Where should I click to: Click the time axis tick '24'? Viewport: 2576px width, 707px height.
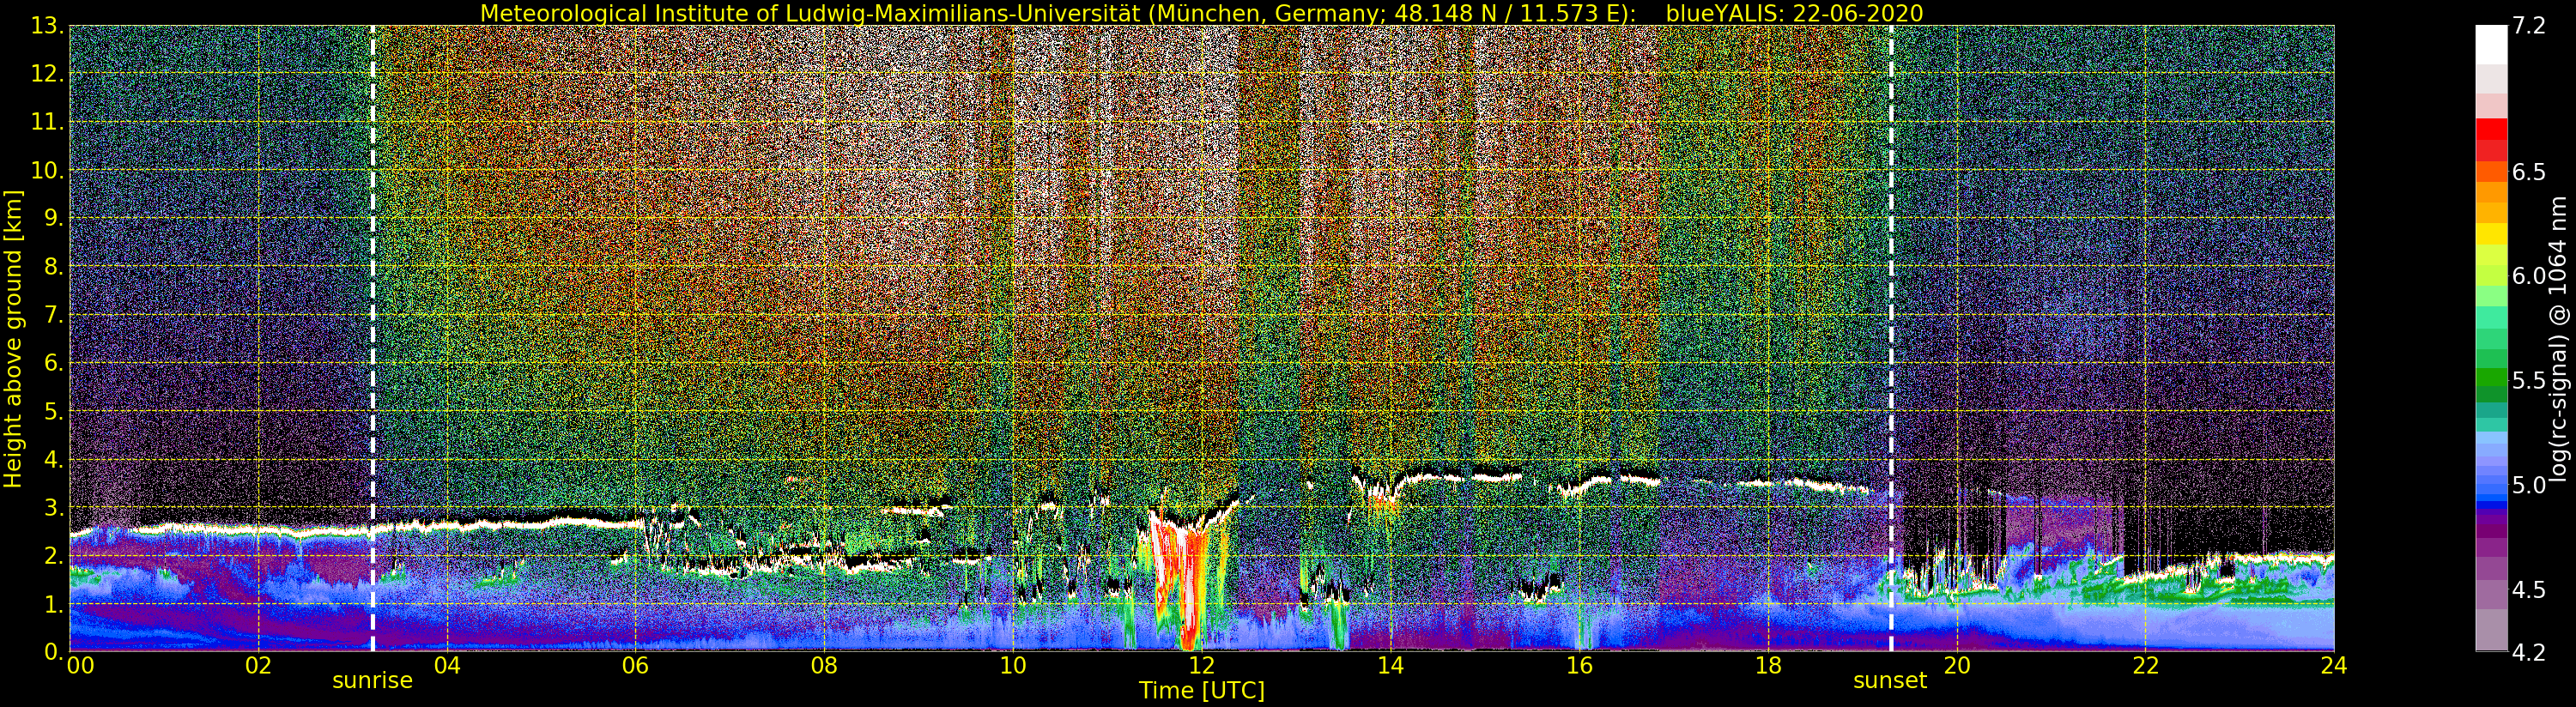pyautogui.click(x=2334, y=665)
